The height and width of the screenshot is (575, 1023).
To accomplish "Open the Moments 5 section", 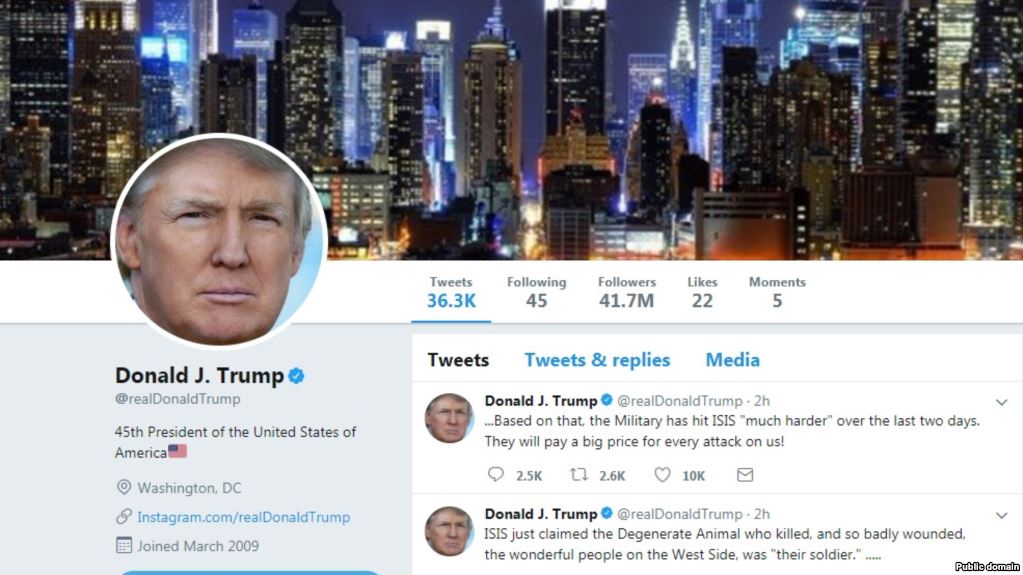I will coord(777,292).
